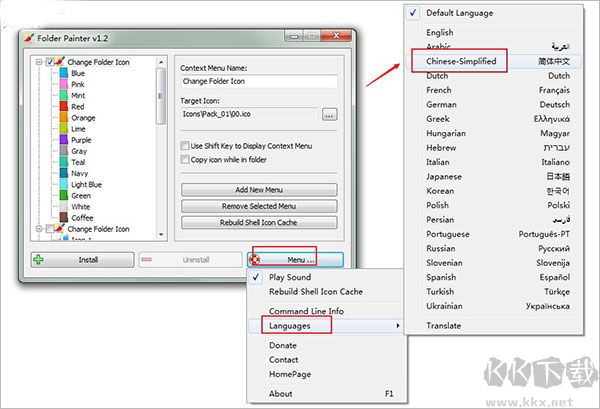Select Japanese language option
The height and width of the screenshot is (409, 600).
(494, 176)
